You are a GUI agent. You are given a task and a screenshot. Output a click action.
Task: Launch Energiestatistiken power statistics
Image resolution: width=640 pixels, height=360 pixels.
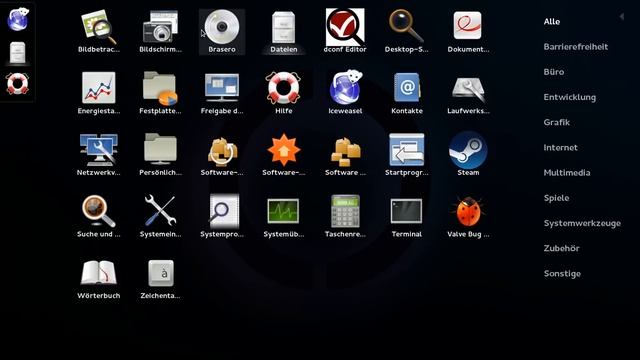[98, 93]
